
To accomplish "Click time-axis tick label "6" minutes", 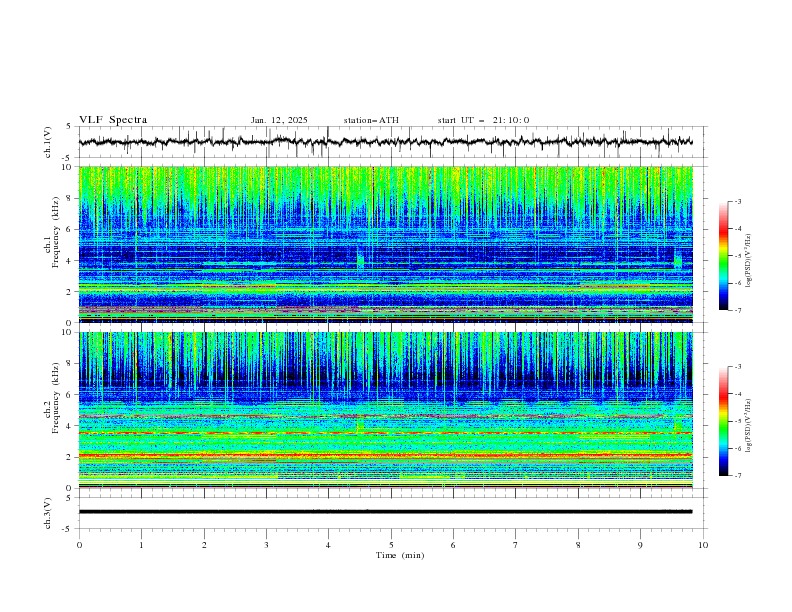I will coord(453,545).
